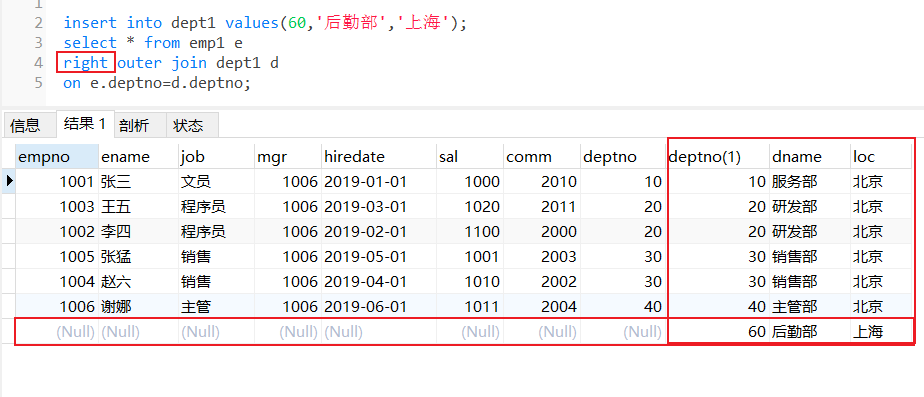
Task: Select the comm cell 2004
Action: pyautogui.click(x=542, y=306)
